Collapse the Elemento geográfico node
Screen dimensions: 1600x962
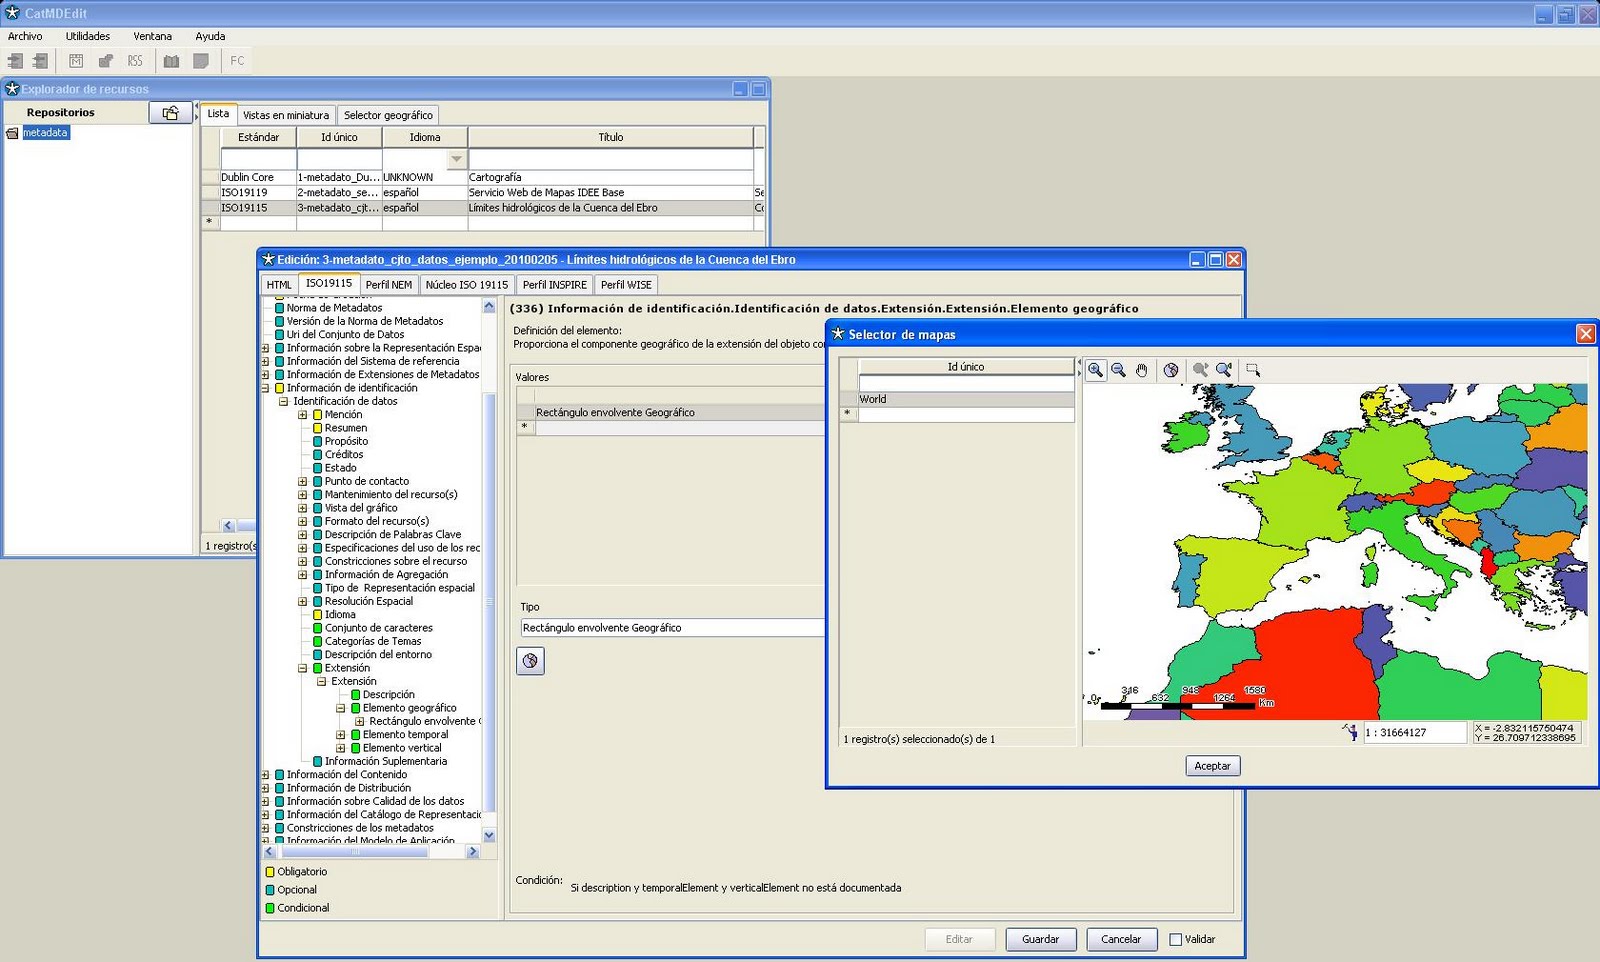click(340, 708)
